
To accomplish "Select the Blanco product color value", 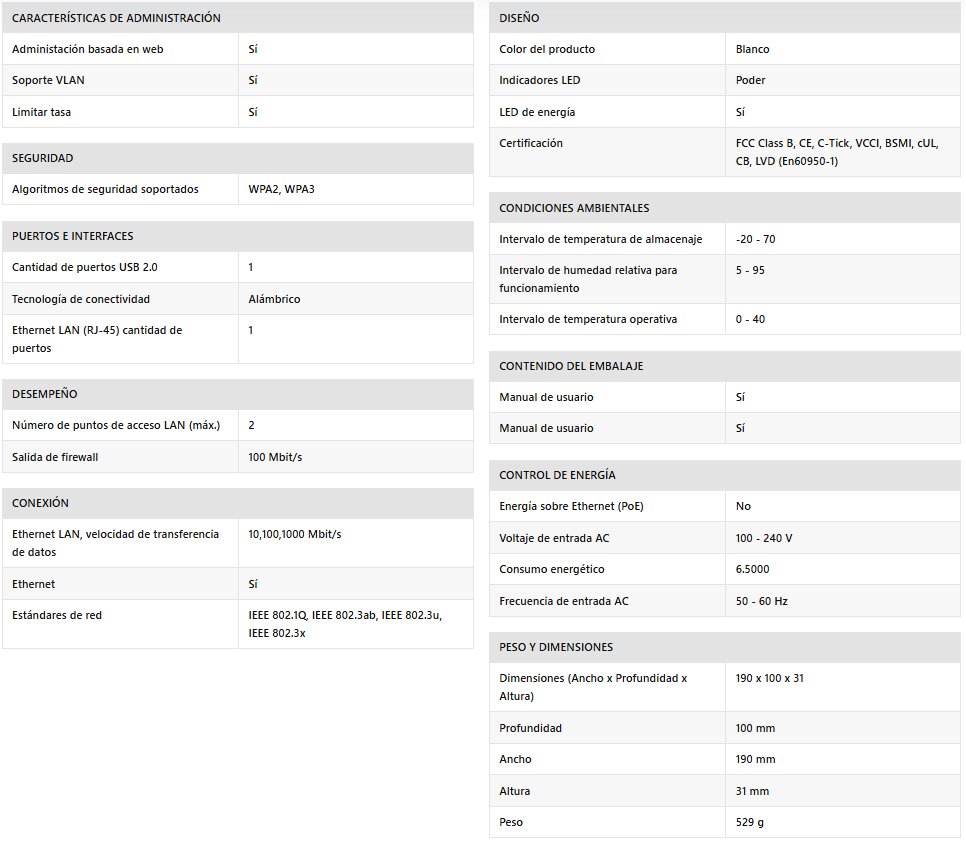I will pos(752,49).
